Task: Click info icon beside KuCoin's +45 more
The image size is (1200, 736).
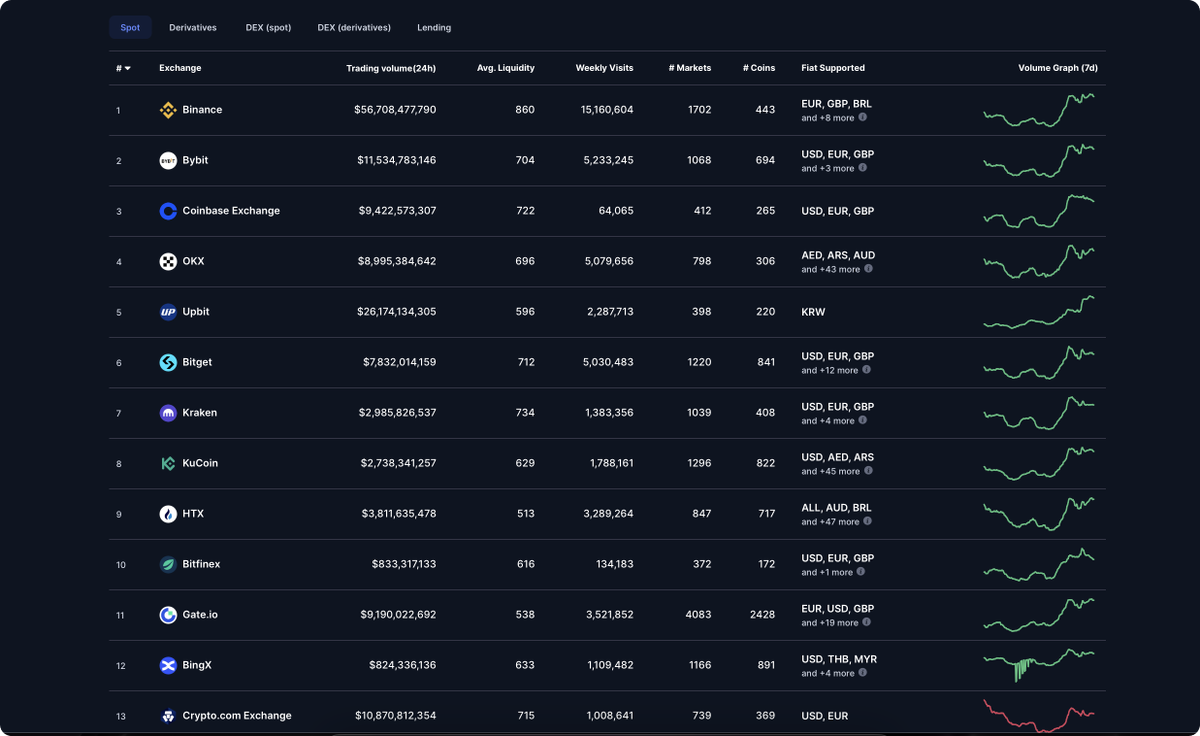Action: tap(868, 470)
